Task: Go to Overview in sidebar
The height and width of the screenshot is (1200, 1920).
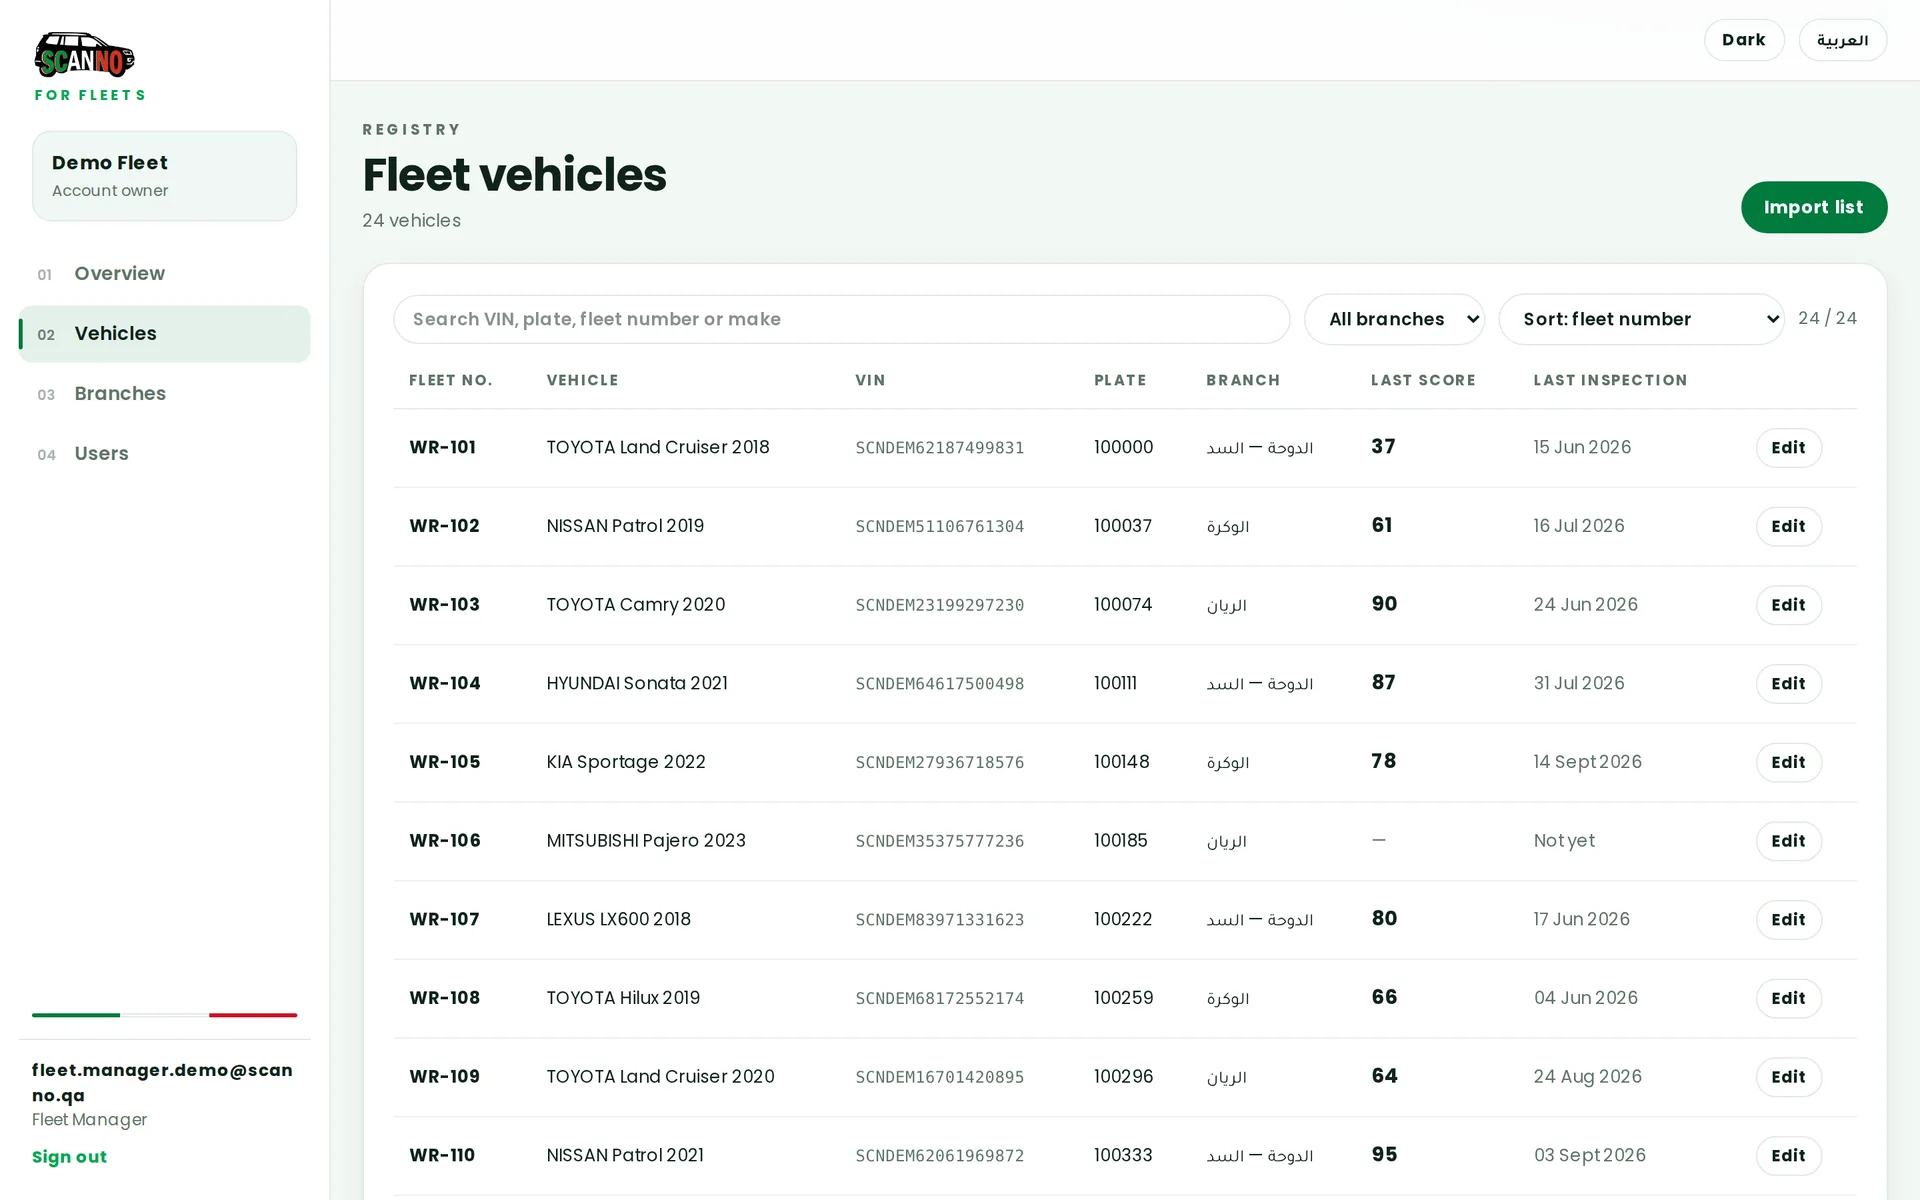Action: [x=165, y=274]
